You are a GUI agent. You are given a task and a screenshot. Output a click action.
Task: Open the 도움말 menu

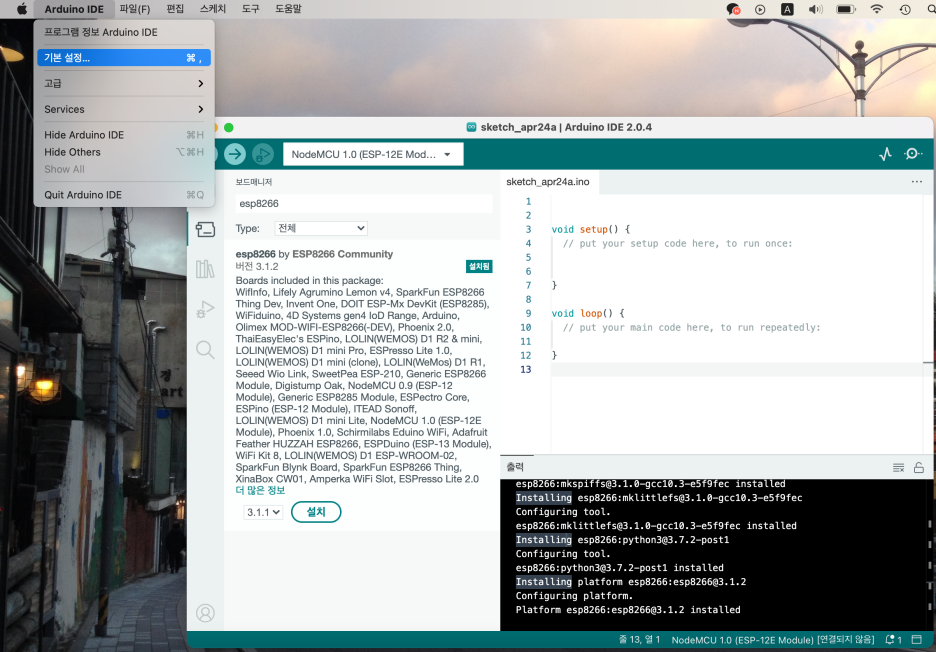[x=288, y=9]
